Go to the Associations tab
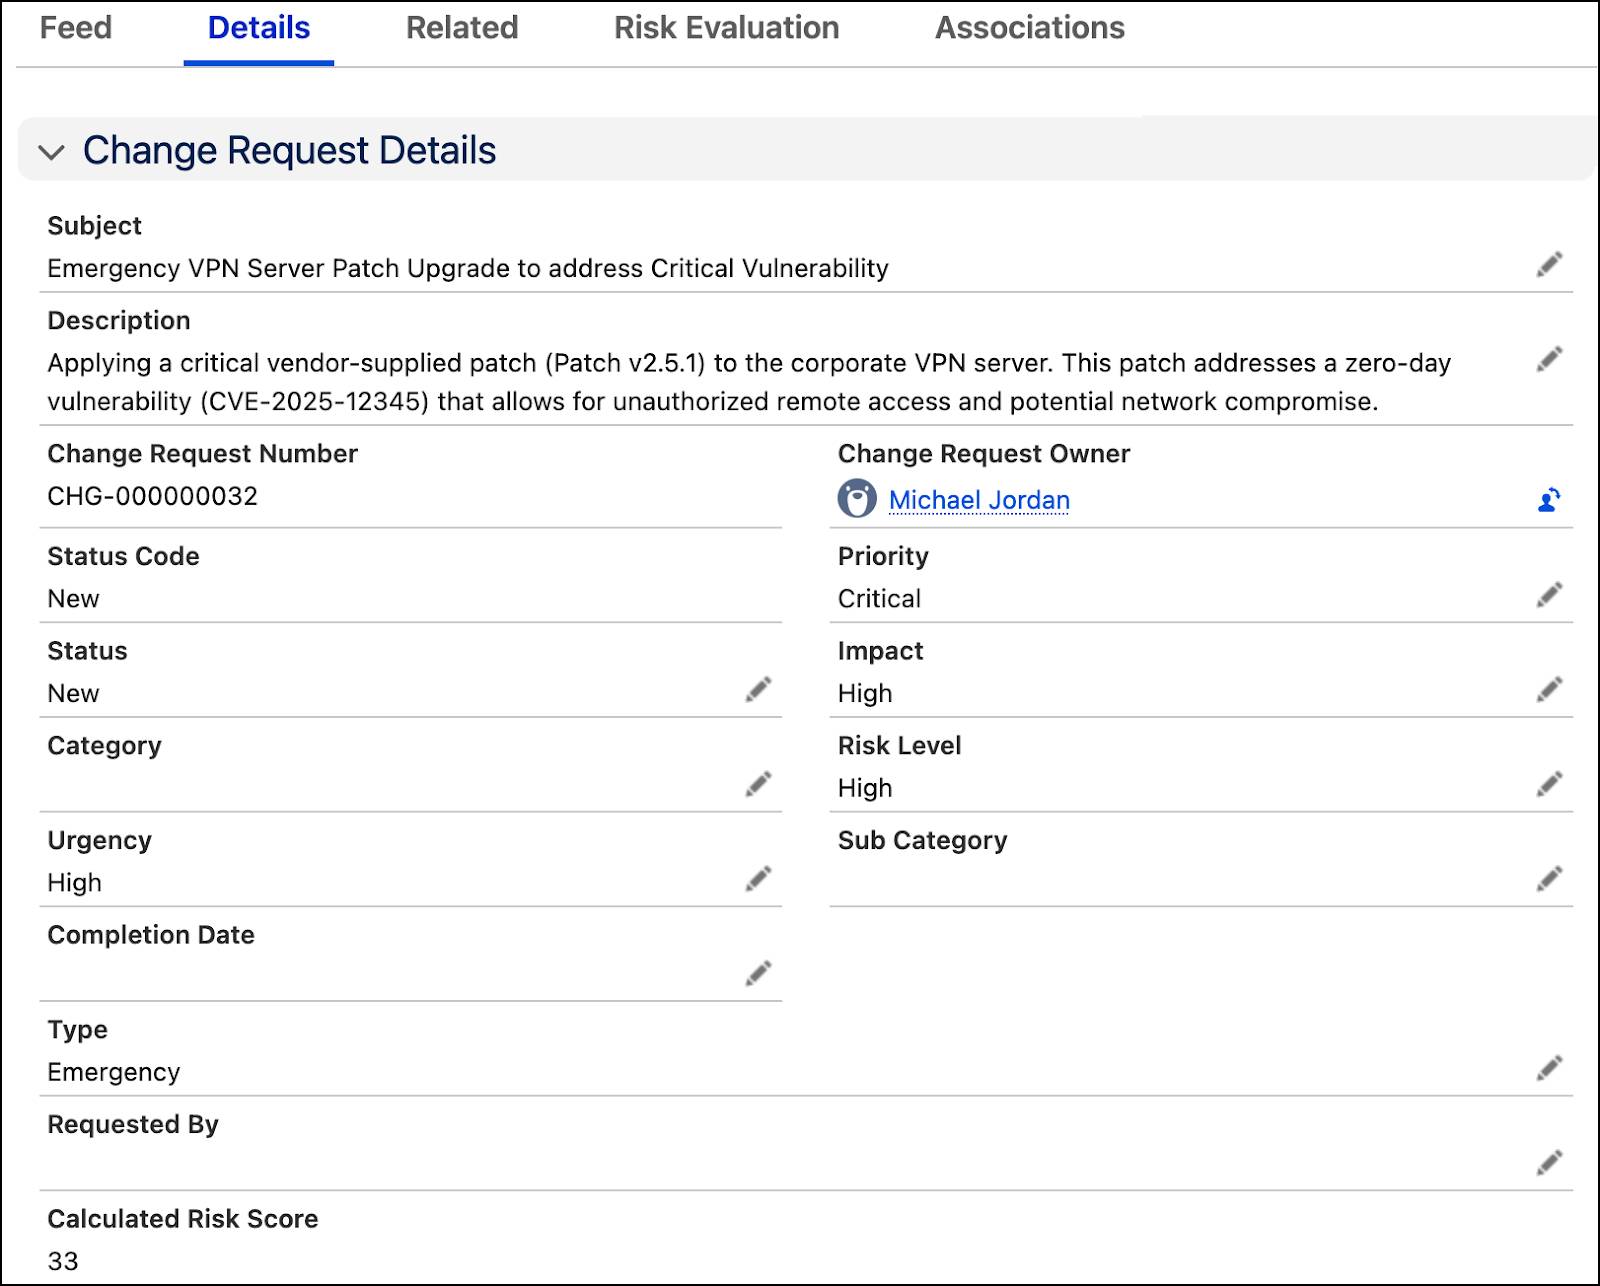The width and height of the screenshot is (1600, 1286). pyautogui.click(x=1030, y=28)
